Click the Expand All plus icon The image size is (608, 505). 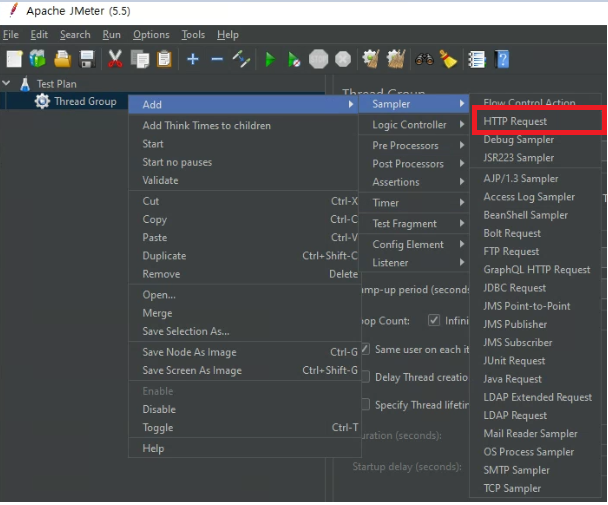pyautogui.click(x=193, y=59)
